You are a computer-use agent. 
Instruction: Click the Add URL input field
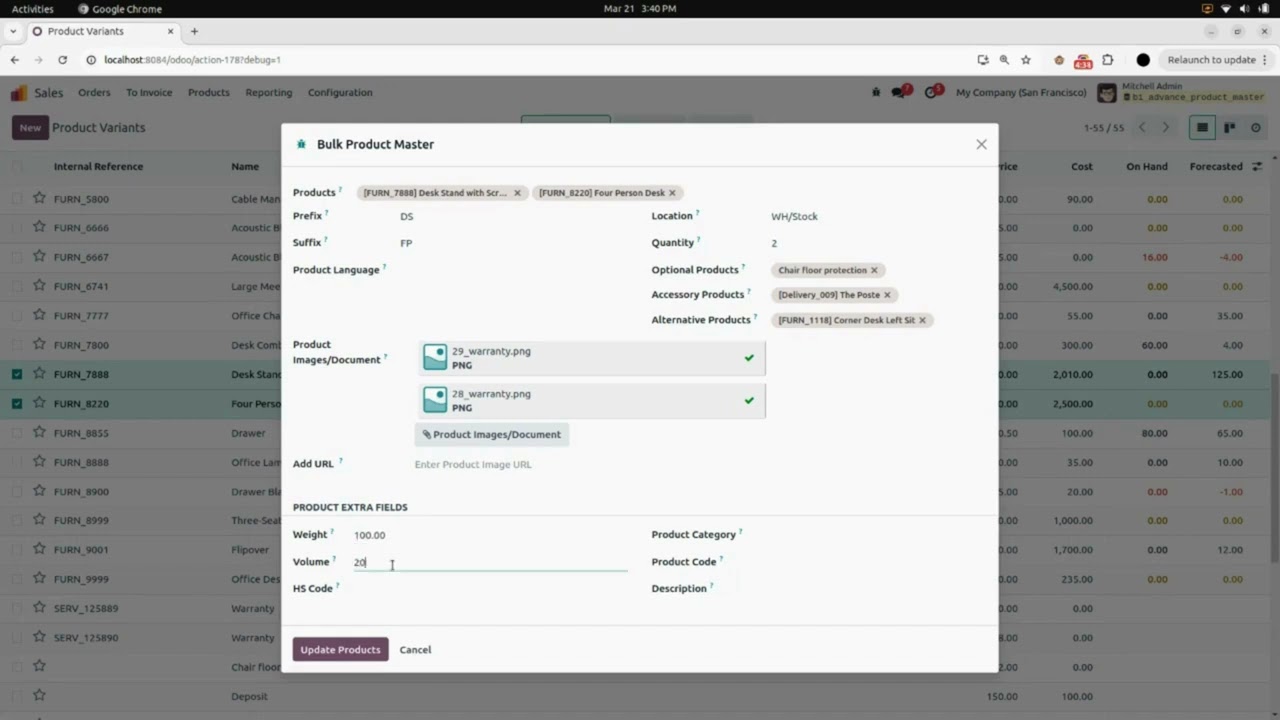click(x=590, y=464)
